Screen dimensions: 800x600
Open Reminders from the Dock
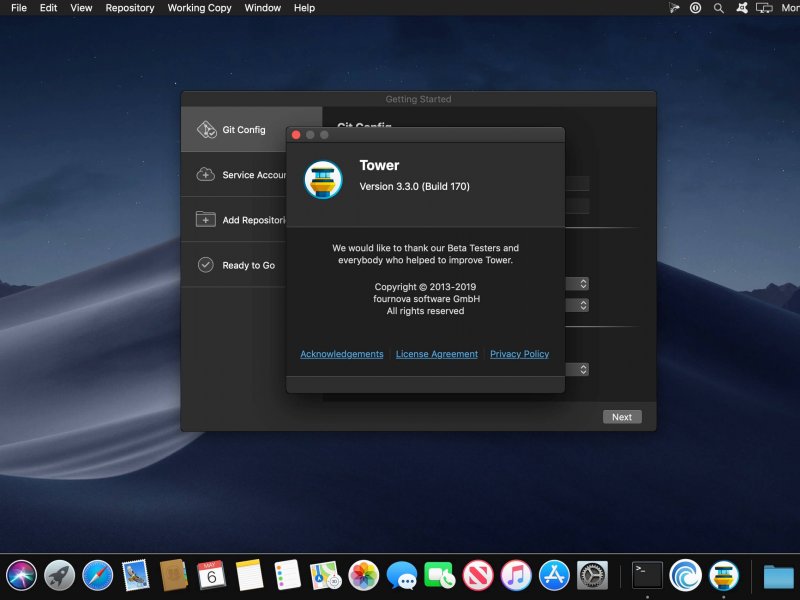[287, 575]
